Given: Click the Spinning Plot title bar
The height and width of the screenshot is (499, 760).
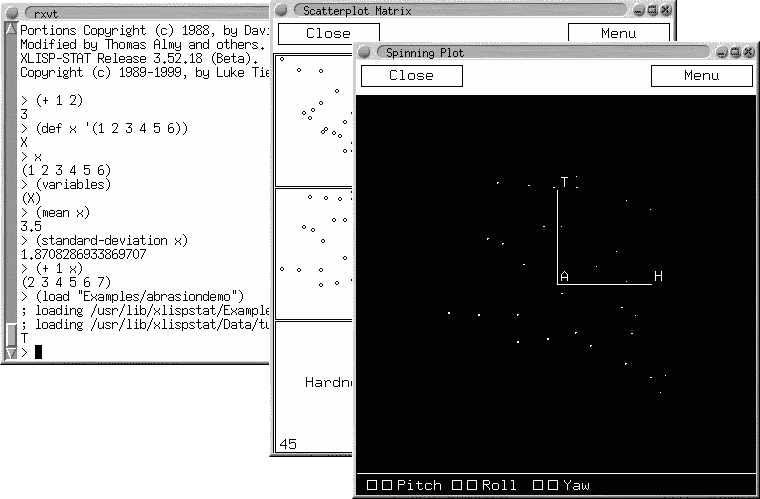Looking at the screenshot, I should 543,52.
